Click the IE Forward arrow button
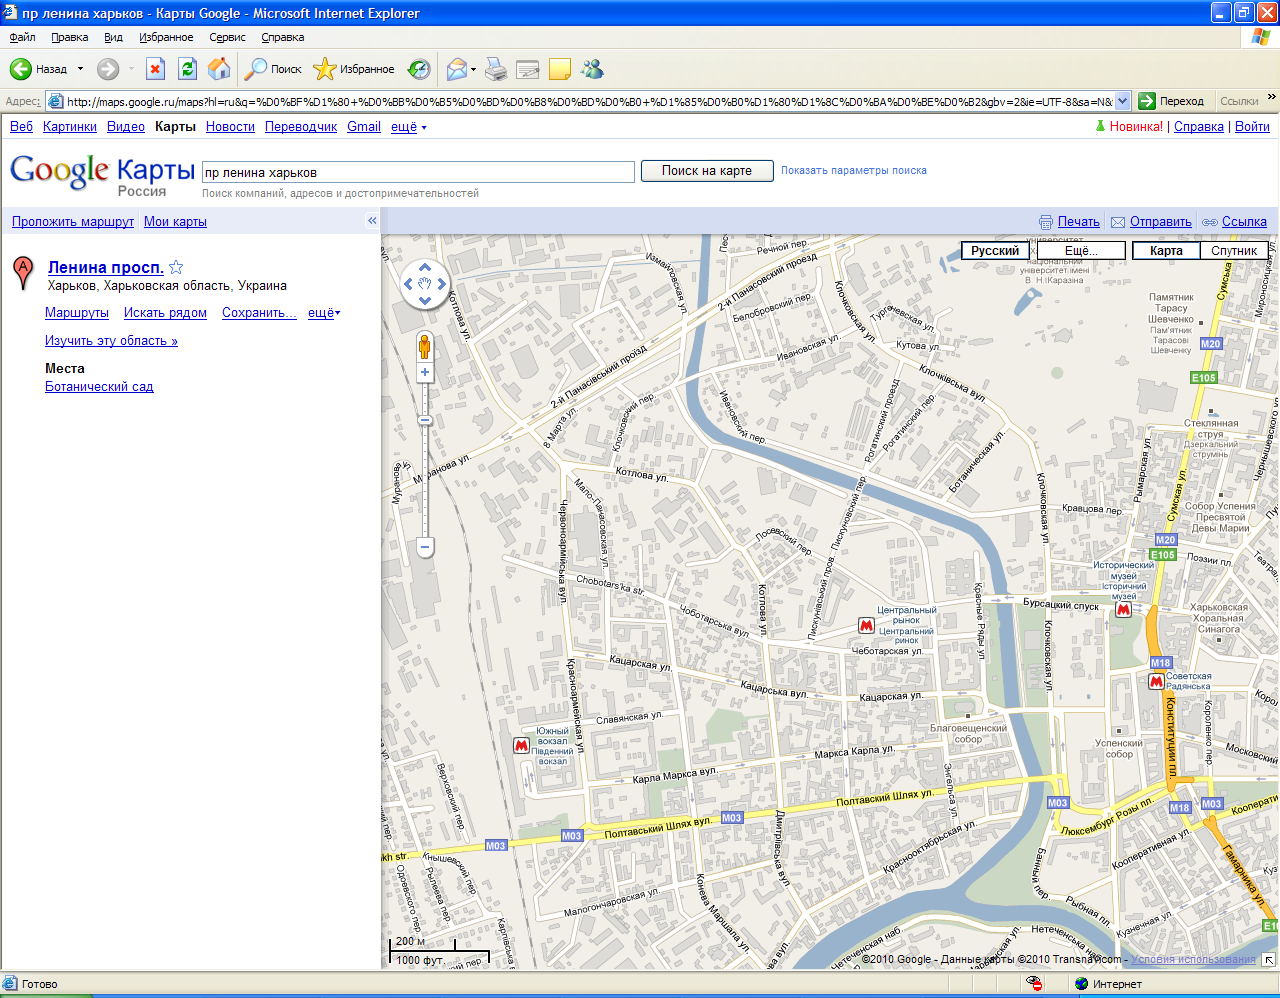This screenshot has height=998, width=1280. pos(108,69)
